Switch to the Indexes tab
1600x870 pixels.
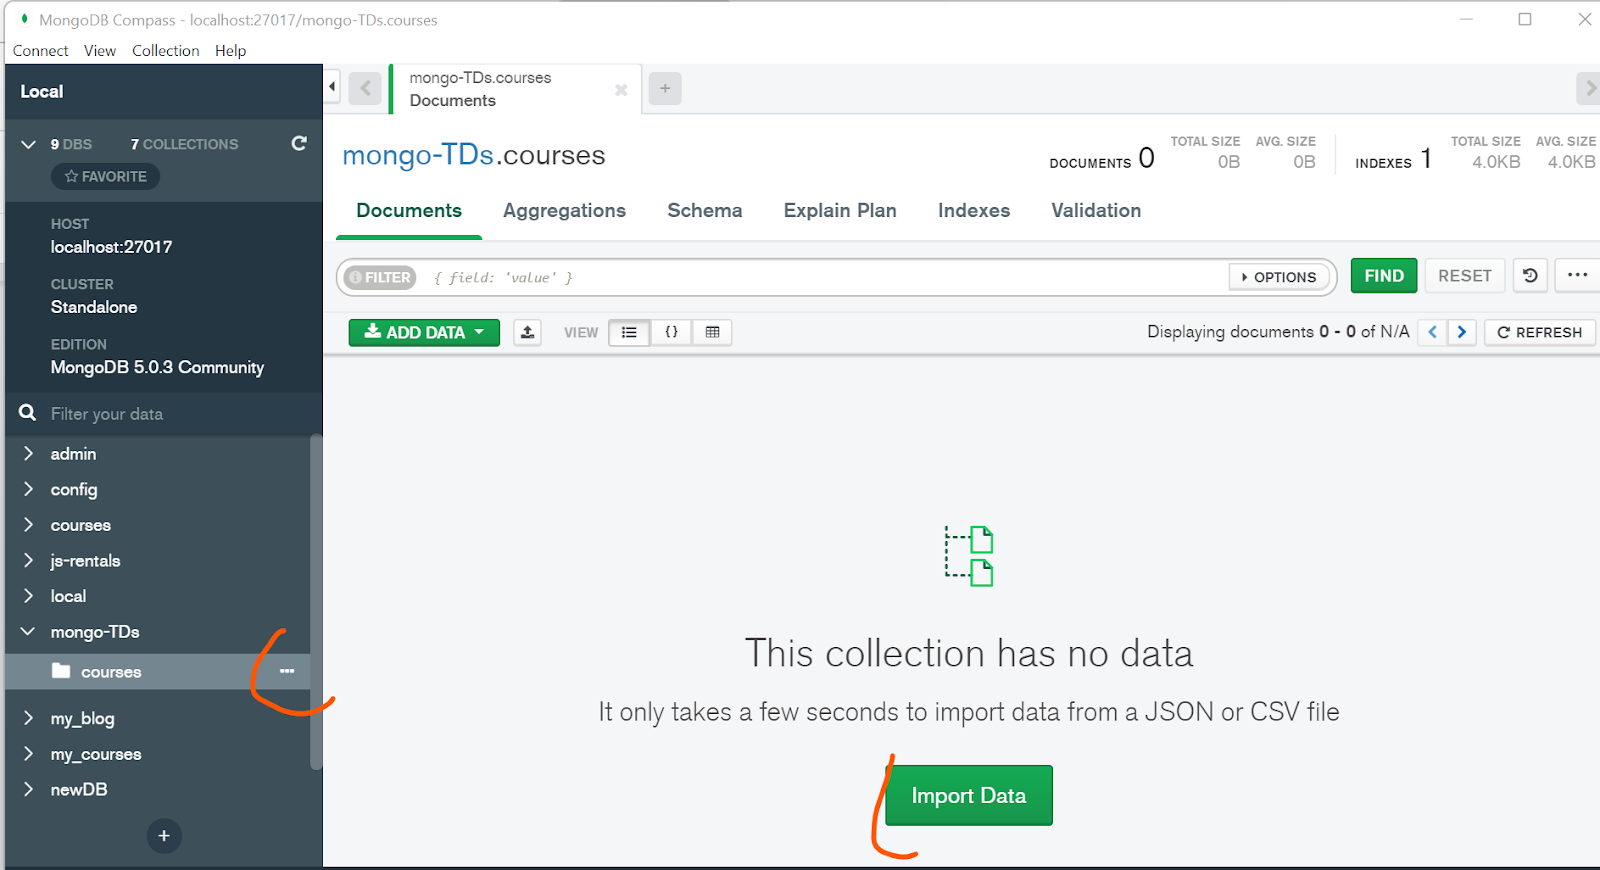pos(974,211)
